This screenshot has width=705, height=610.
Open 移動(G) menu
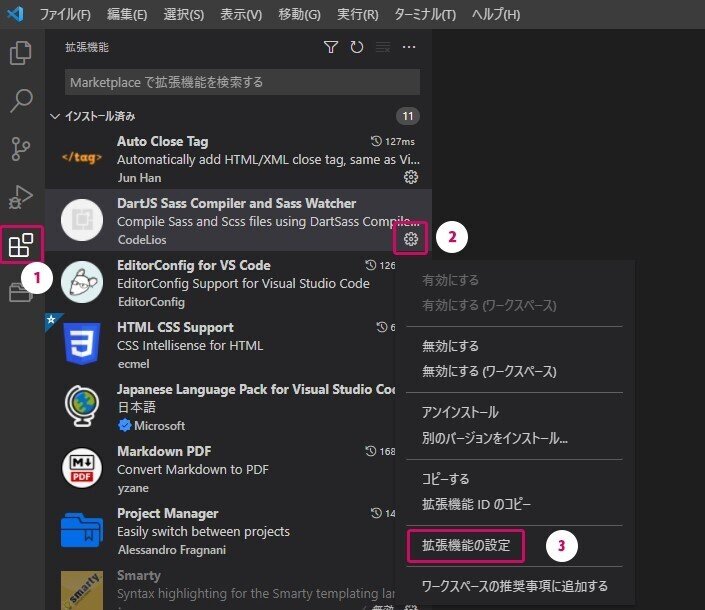tap(299, 14)
